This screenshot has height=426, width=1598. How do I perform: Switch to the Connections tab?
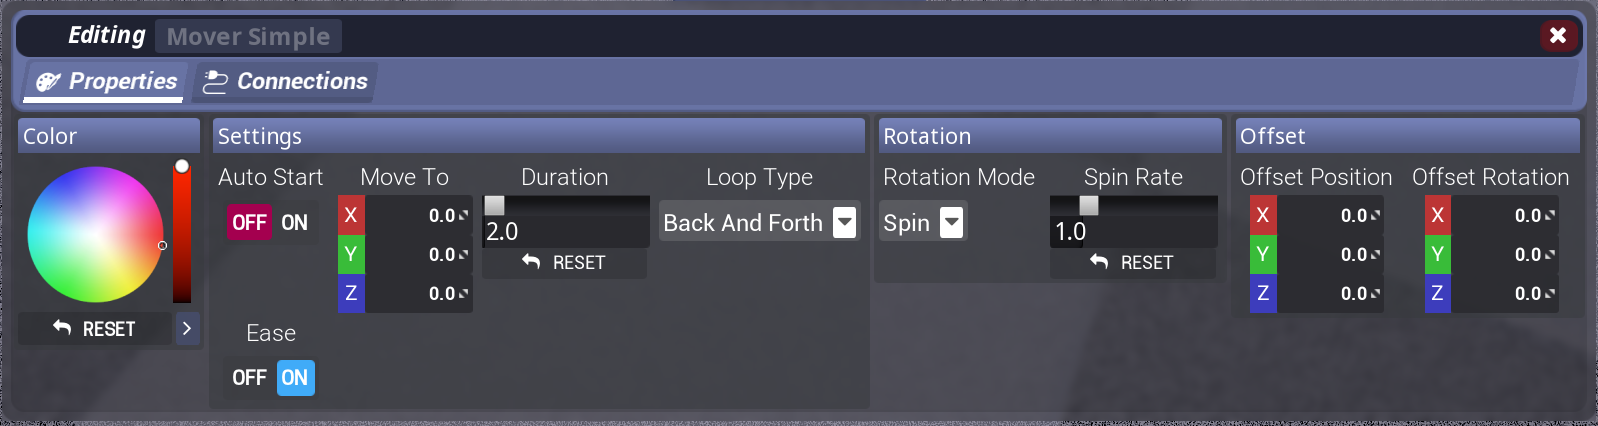pyautogui.click(x=285, y=82)
